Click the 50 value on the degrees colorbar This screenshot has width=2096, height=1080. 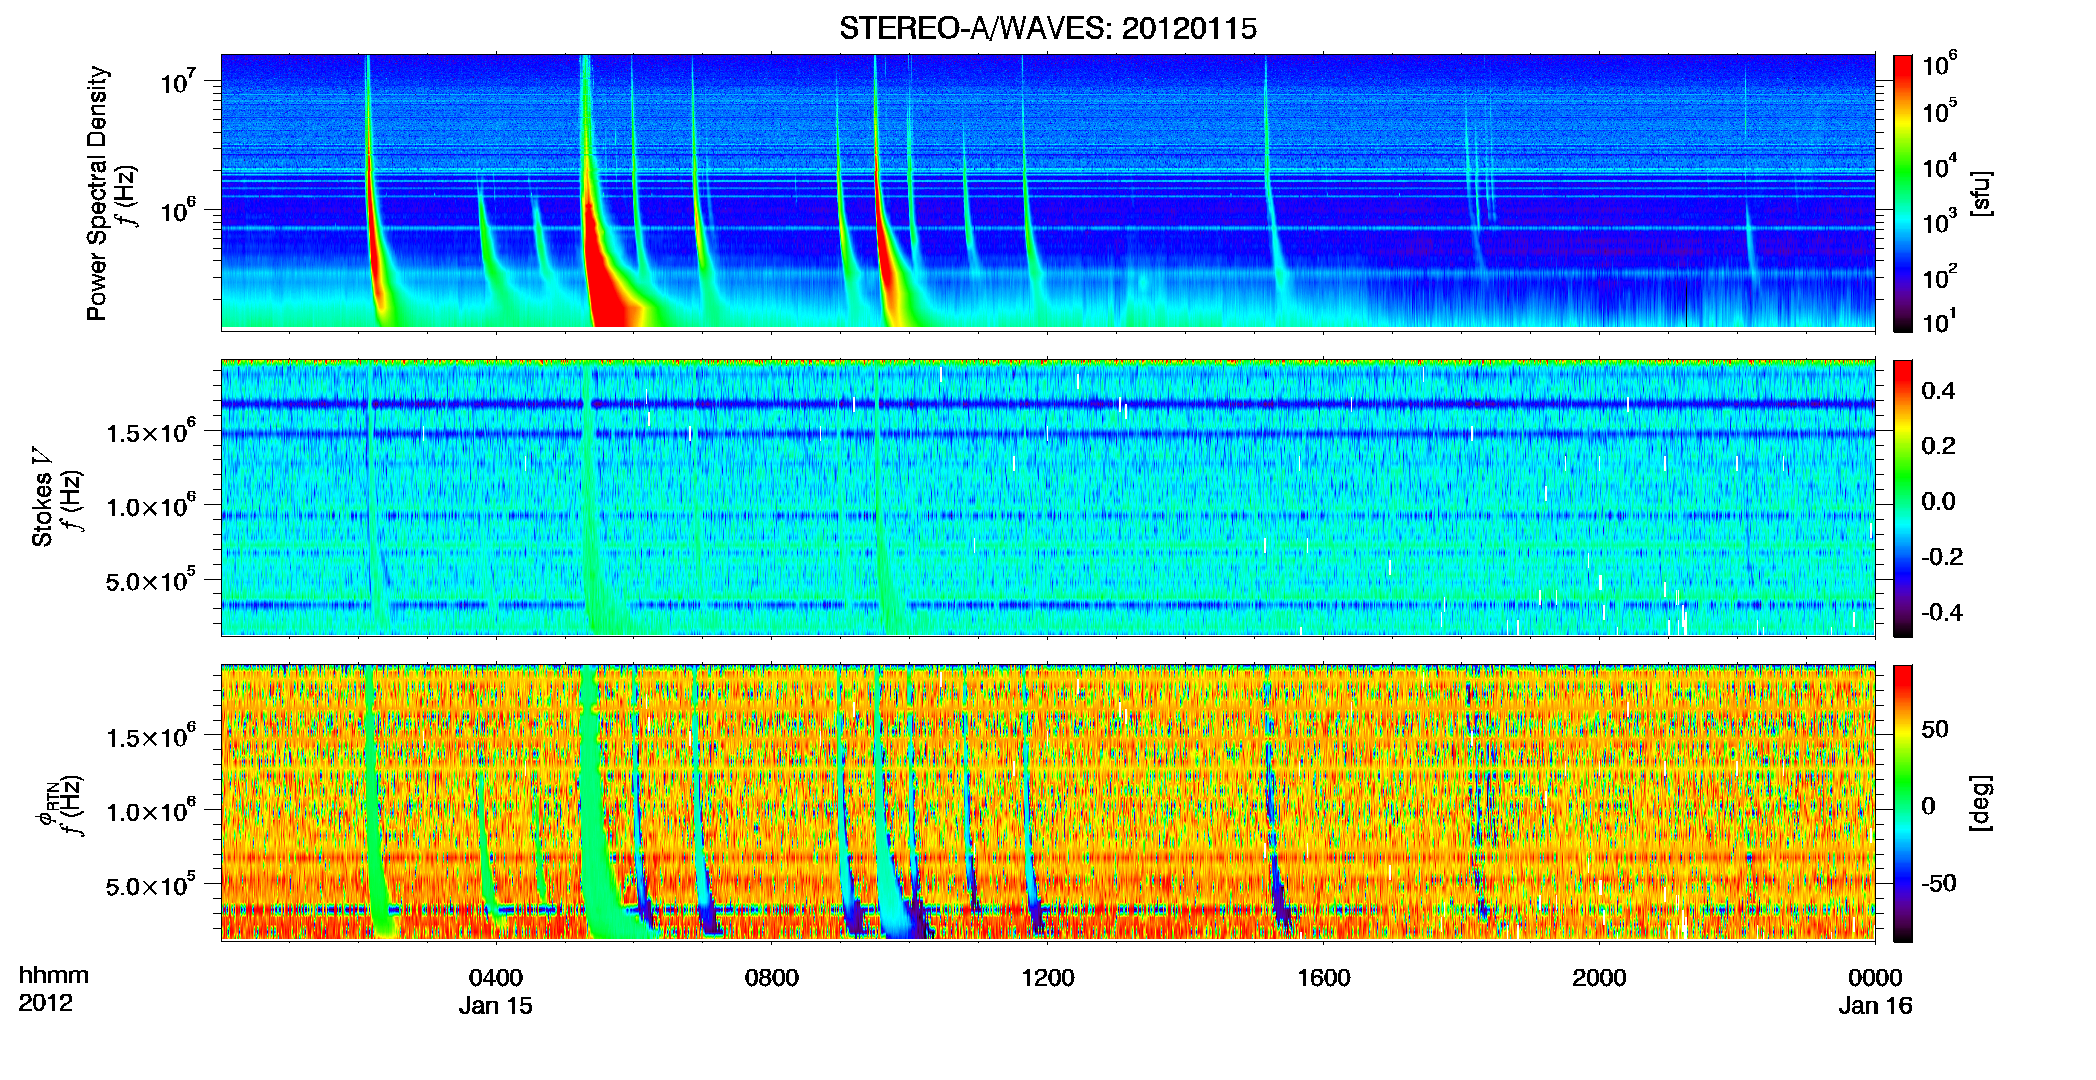tap(1935, 729)
